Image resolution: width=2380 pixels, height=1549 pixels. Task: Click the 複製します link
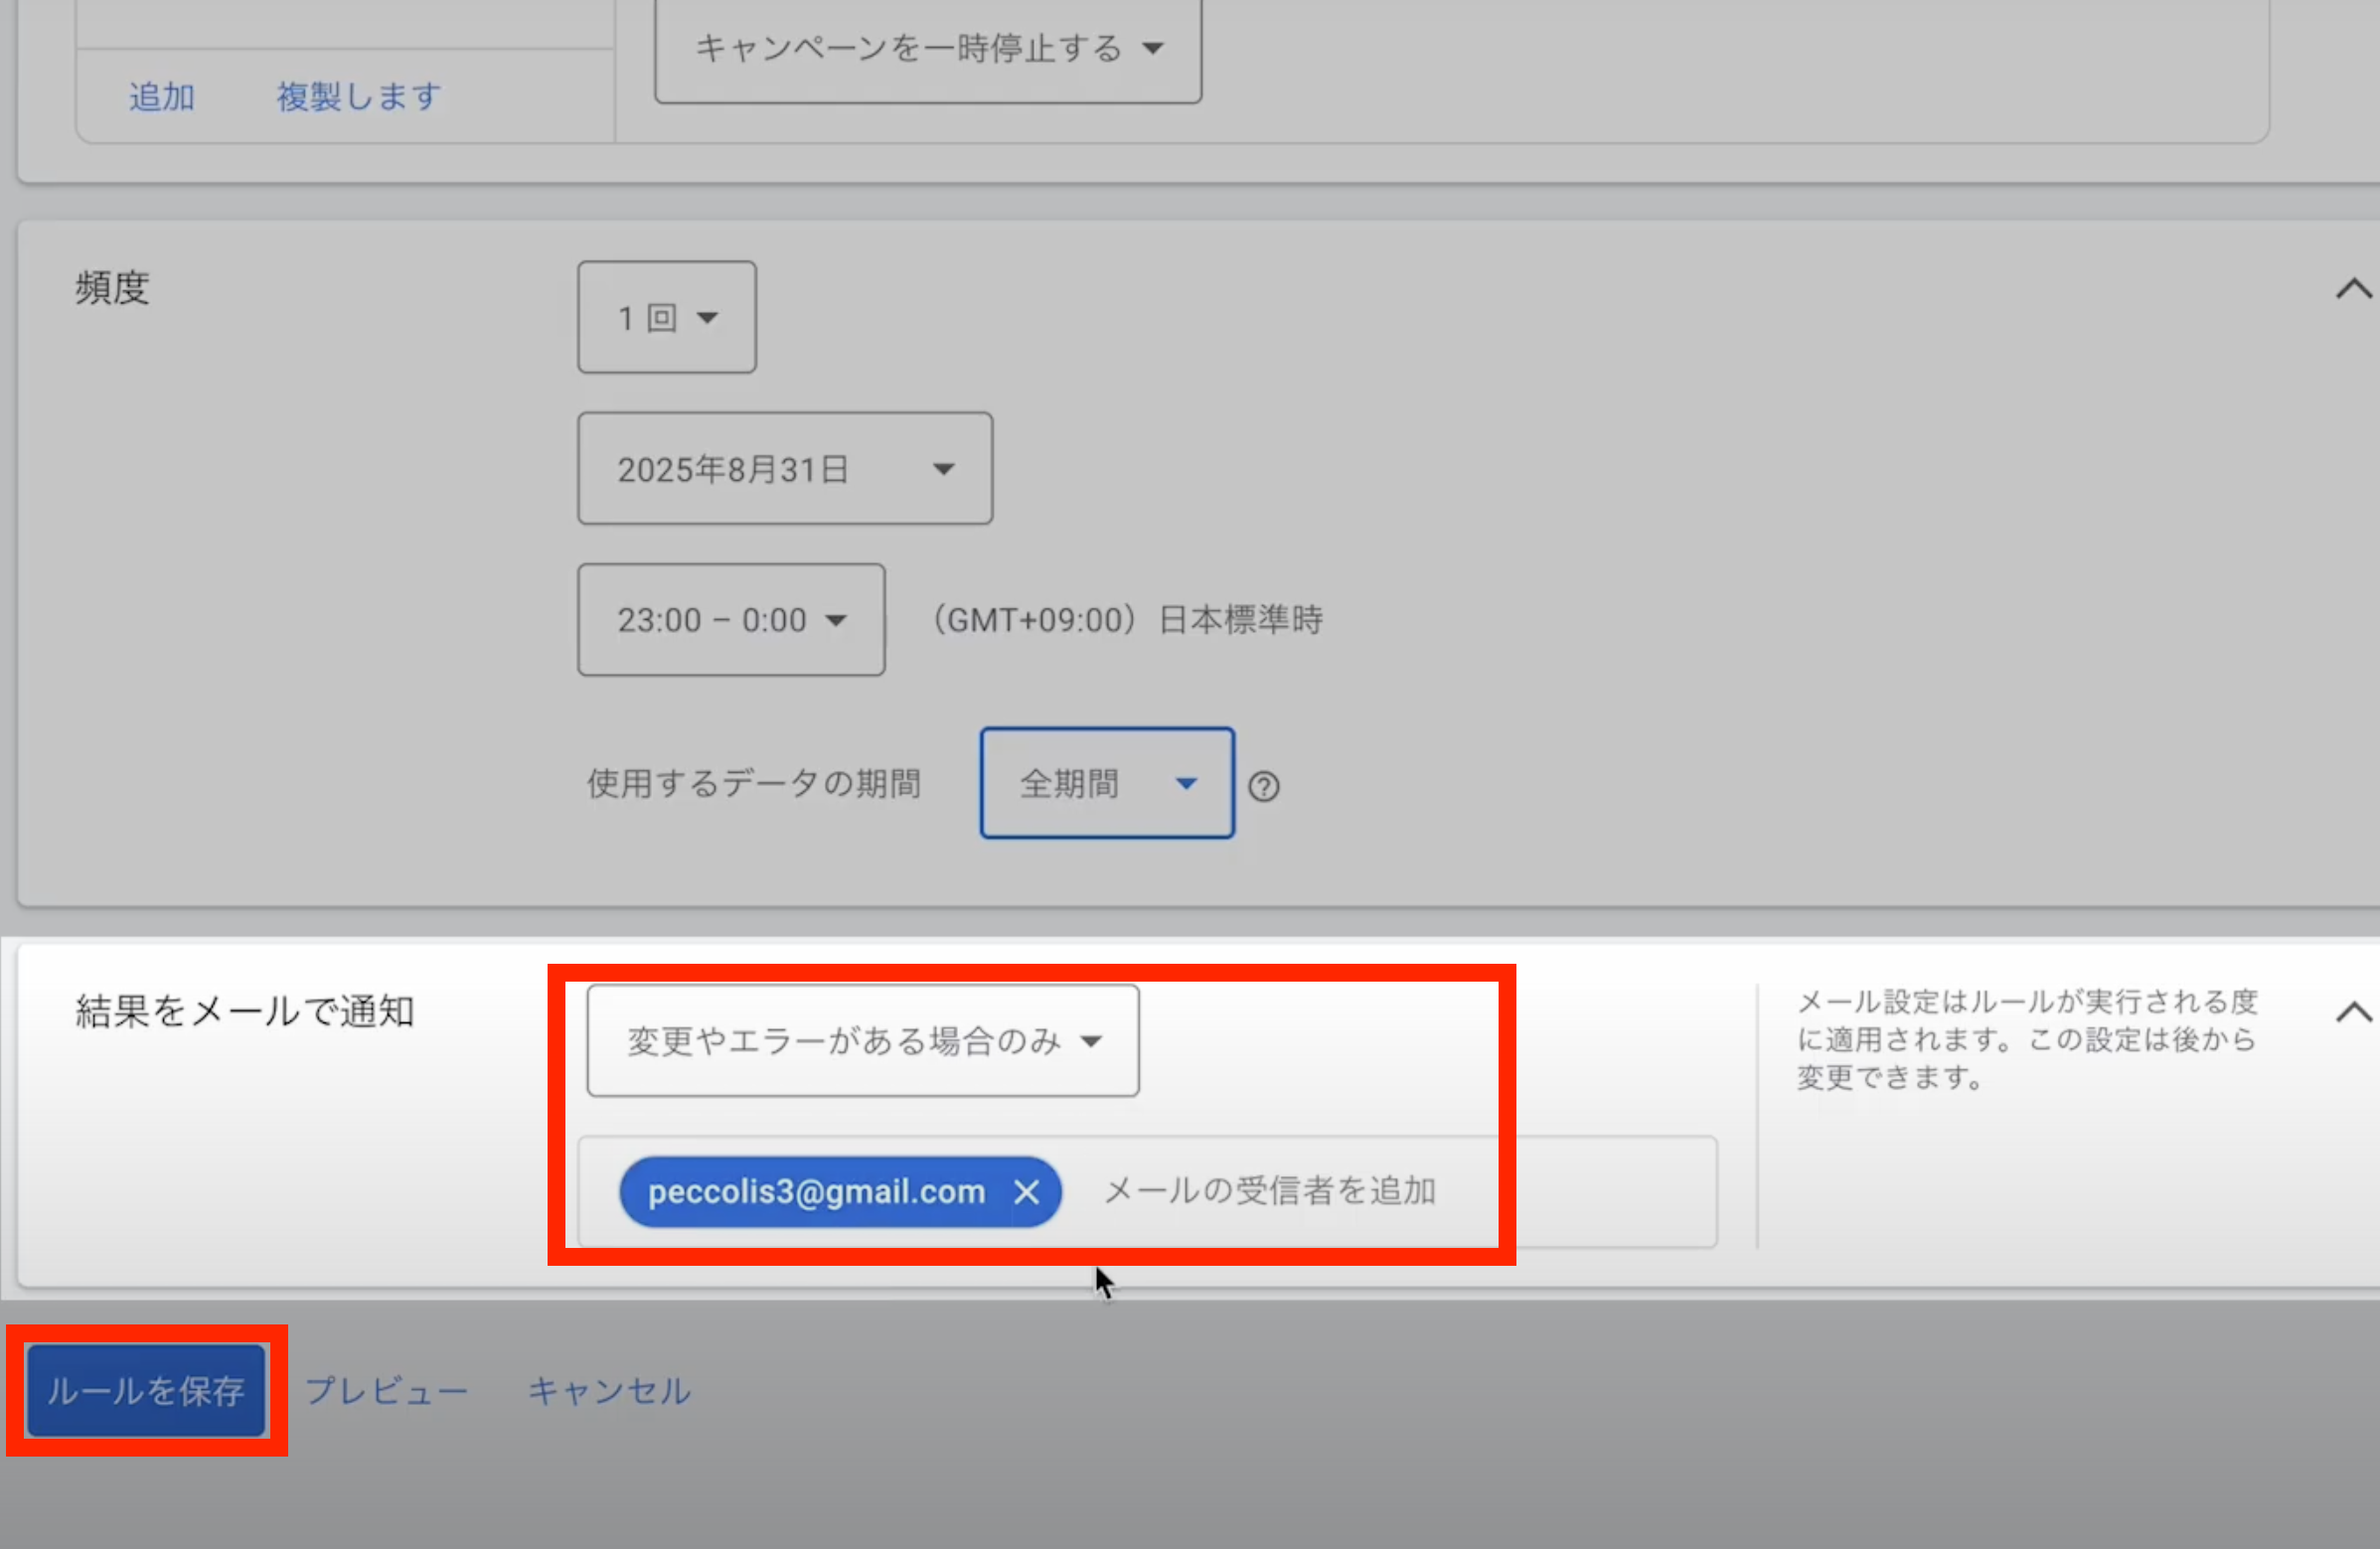359,97
